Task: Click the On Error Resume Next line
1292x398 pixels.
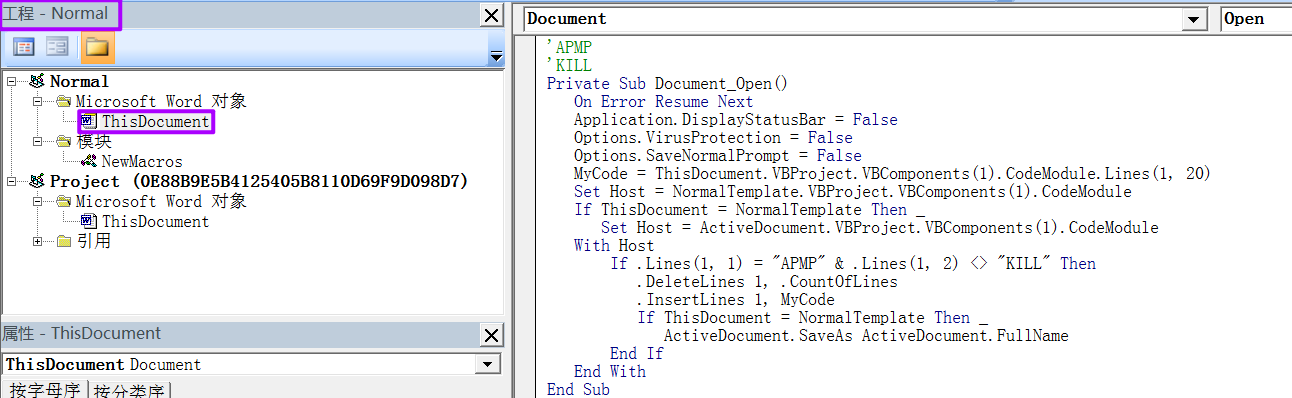Action: click(x=663, y=102)
